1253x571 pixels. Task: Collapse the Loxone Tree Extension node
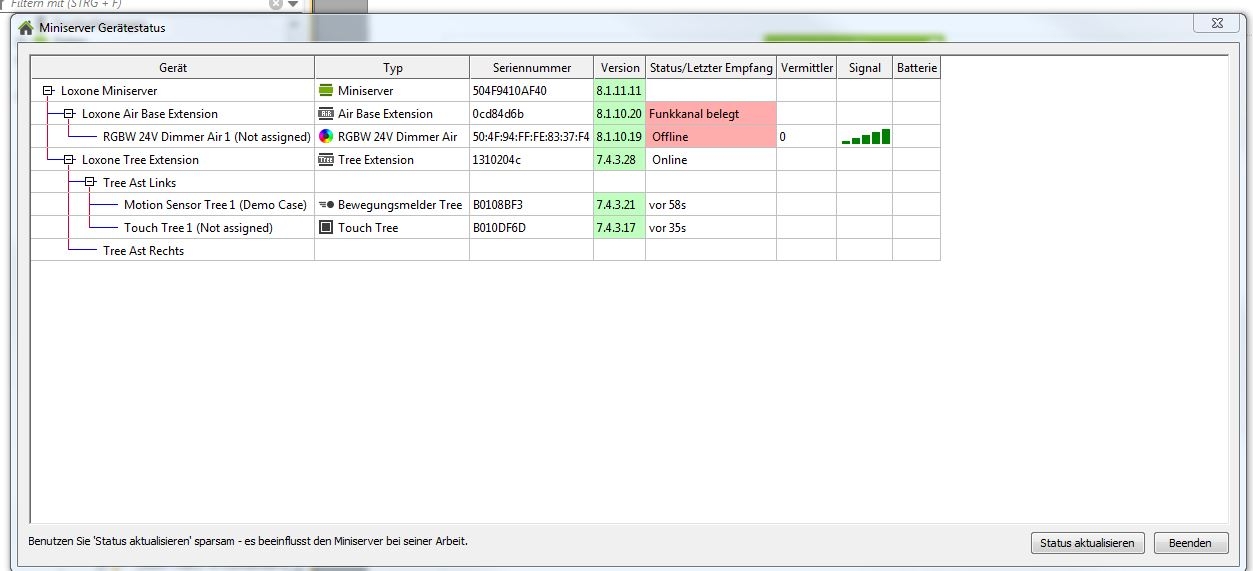tap(69, 160)
